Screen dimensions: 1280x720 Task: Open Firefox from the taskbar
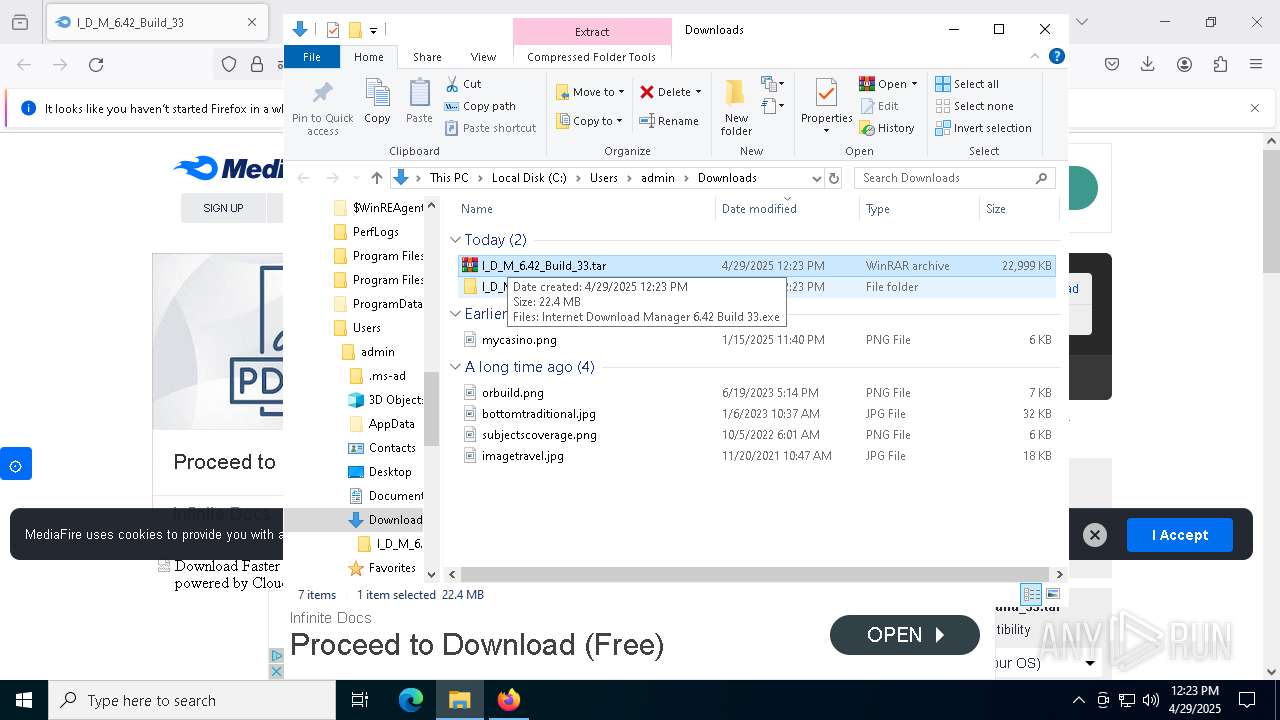coord(509,700)
